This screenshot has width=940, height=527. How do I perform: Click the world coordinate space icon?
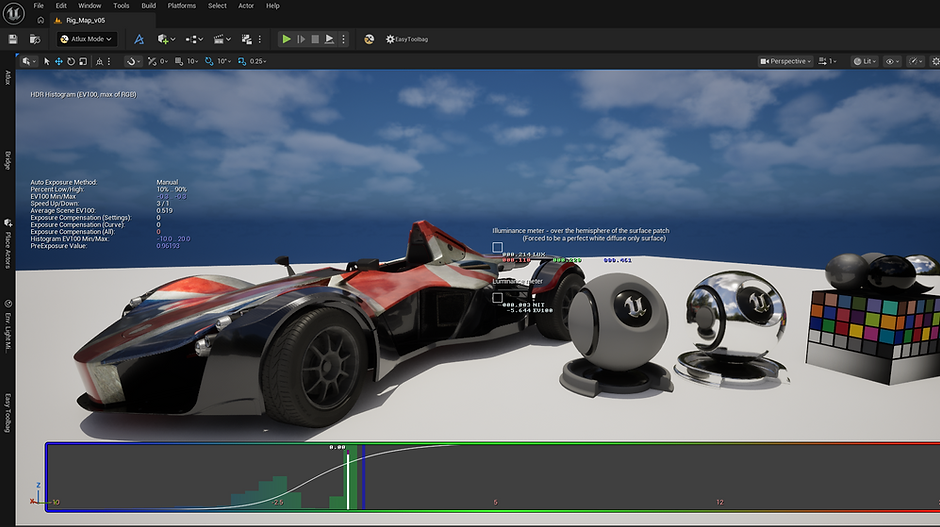click(100, 61)
